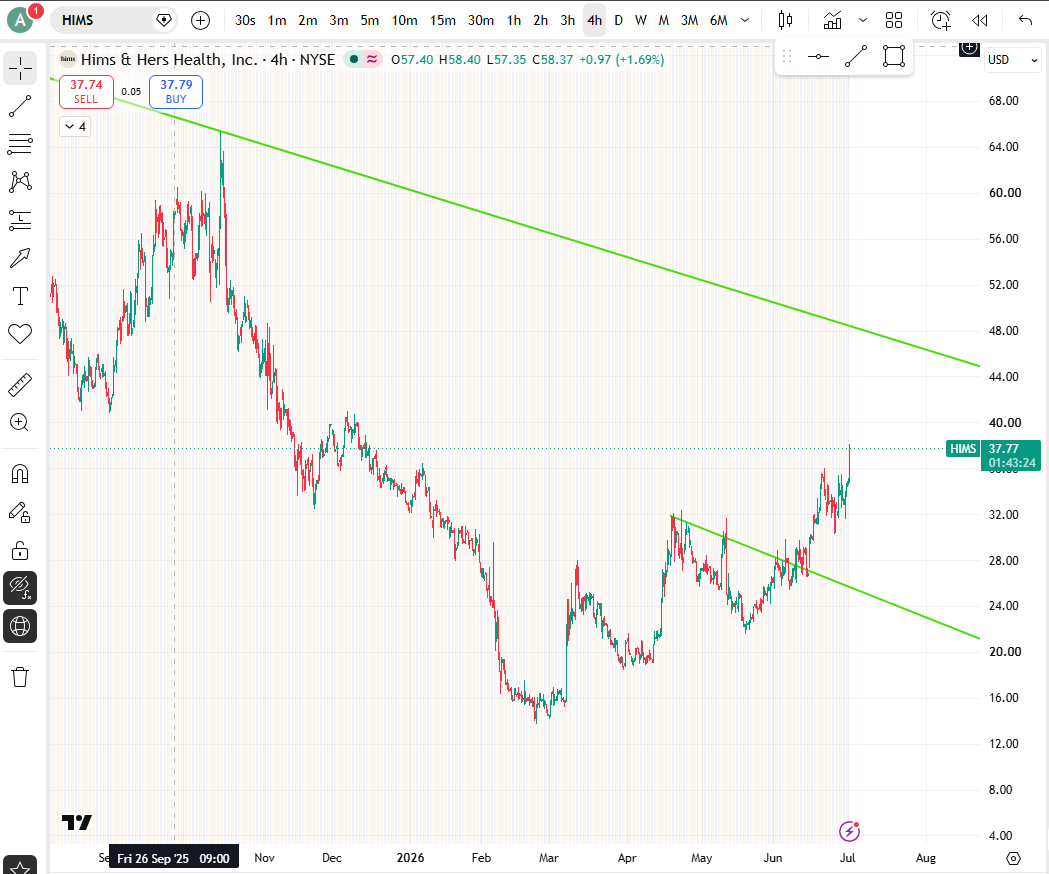Screen dimensions: 1049x874
Task: Open the Fibonacci retracement tools
Action: (20, 143)
